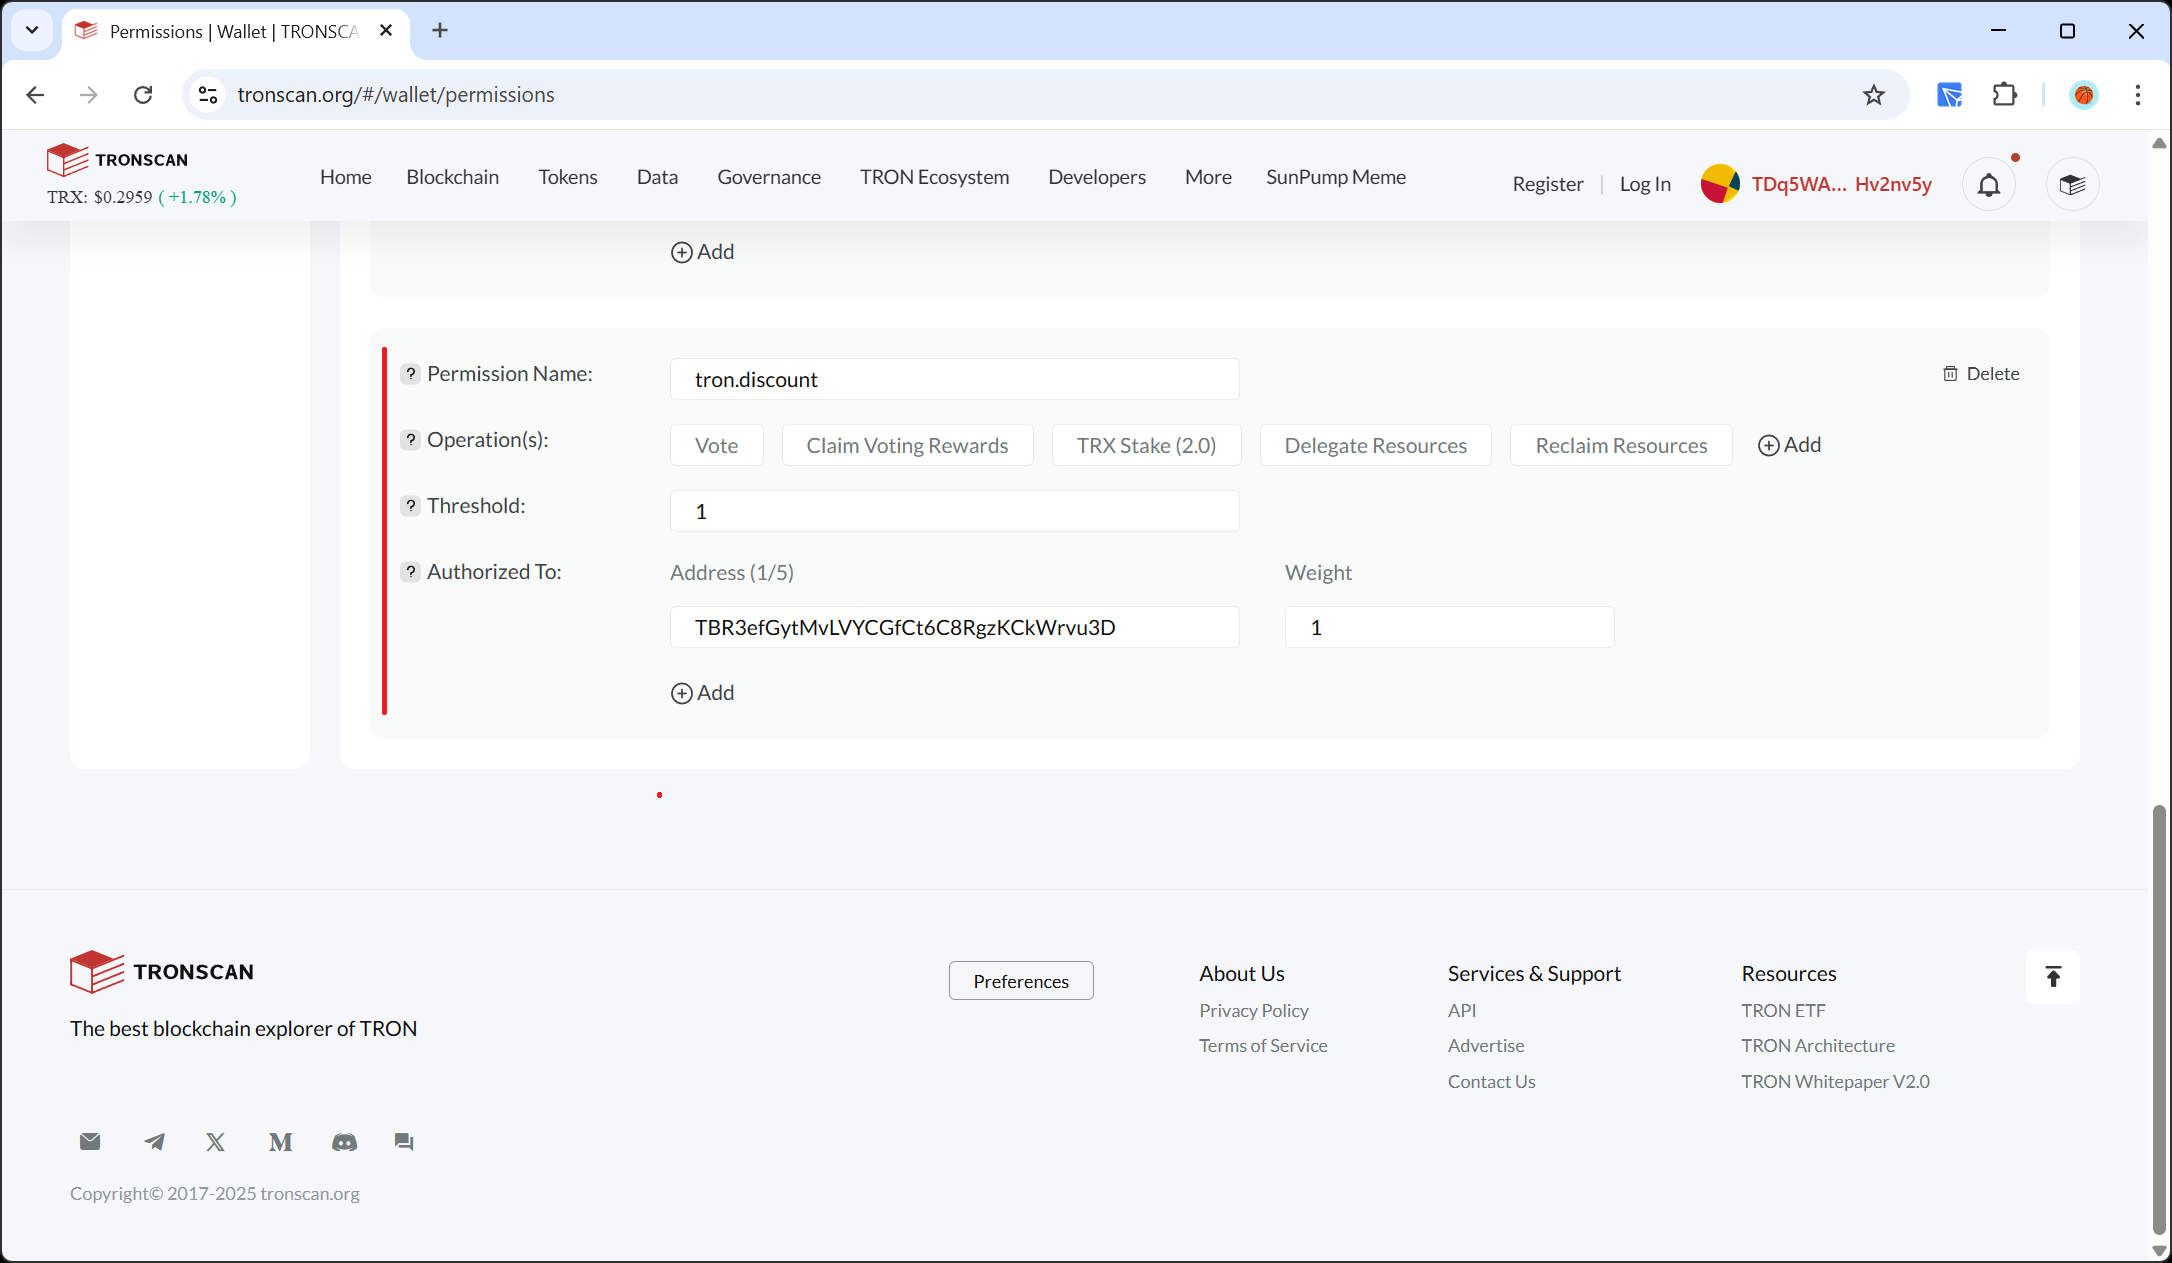Click Add next to the operations list
Screen dimensions: 2172x1263
1790,445
